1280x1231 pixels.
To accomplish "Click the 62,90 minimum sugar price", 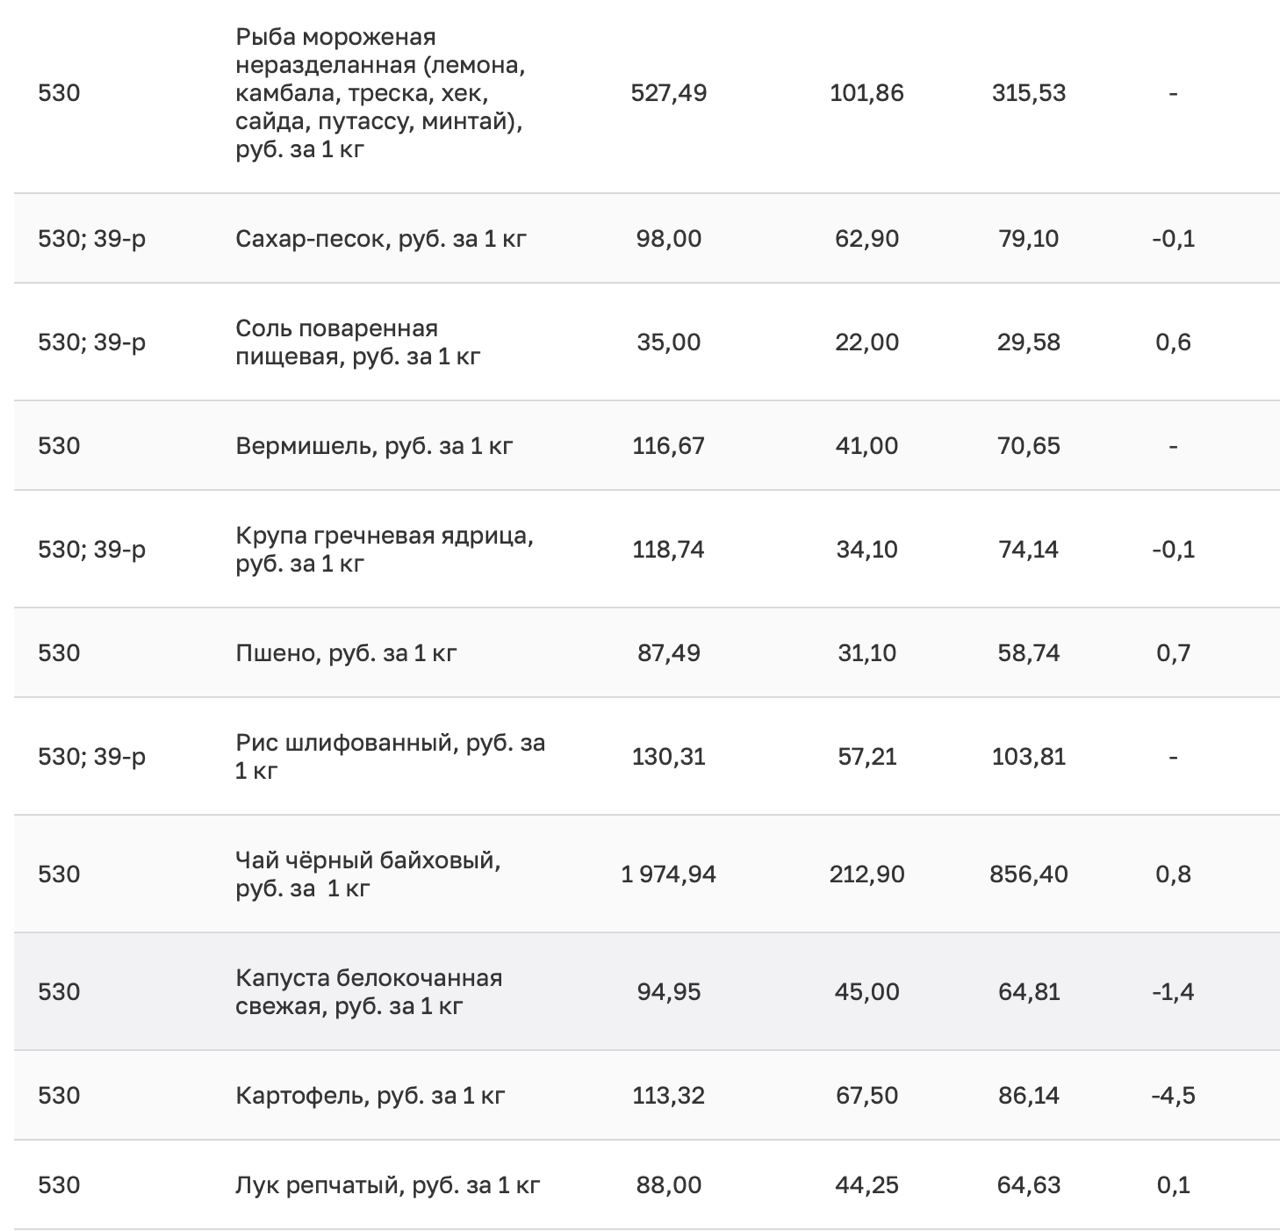I will point(866,239).
